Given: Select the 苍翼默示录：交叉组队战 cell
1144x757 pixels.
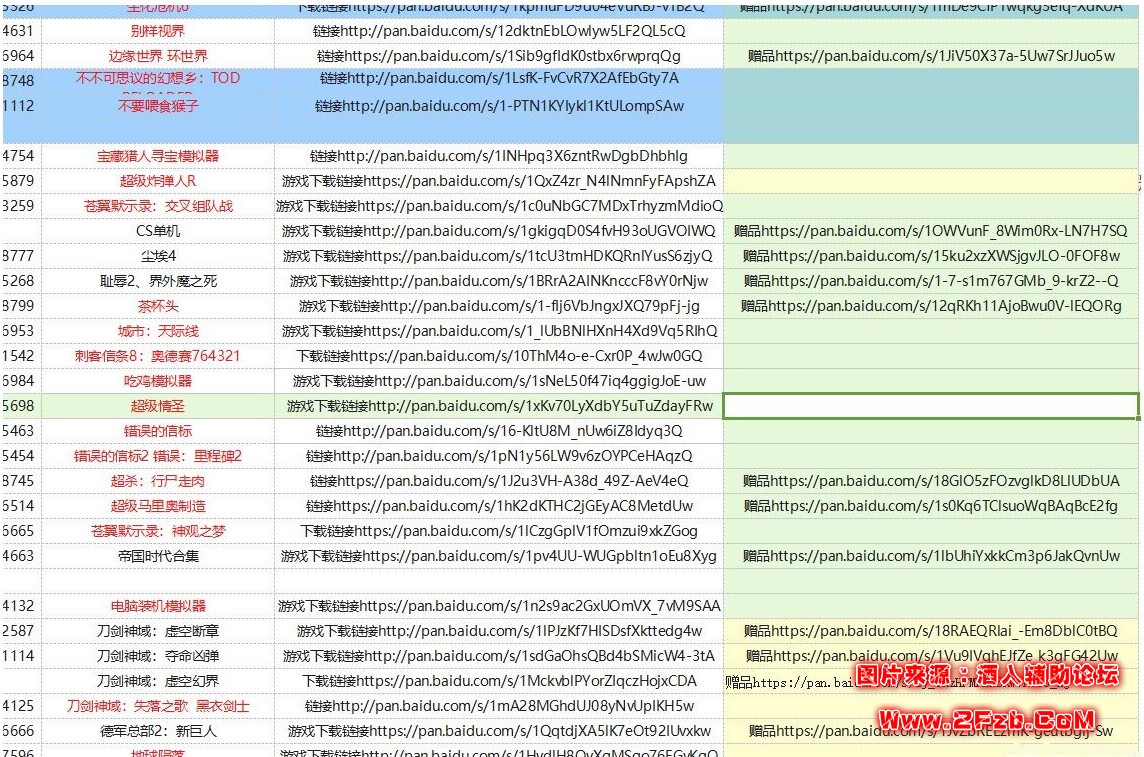Looking at the screenshot, I should pos(158,206).
